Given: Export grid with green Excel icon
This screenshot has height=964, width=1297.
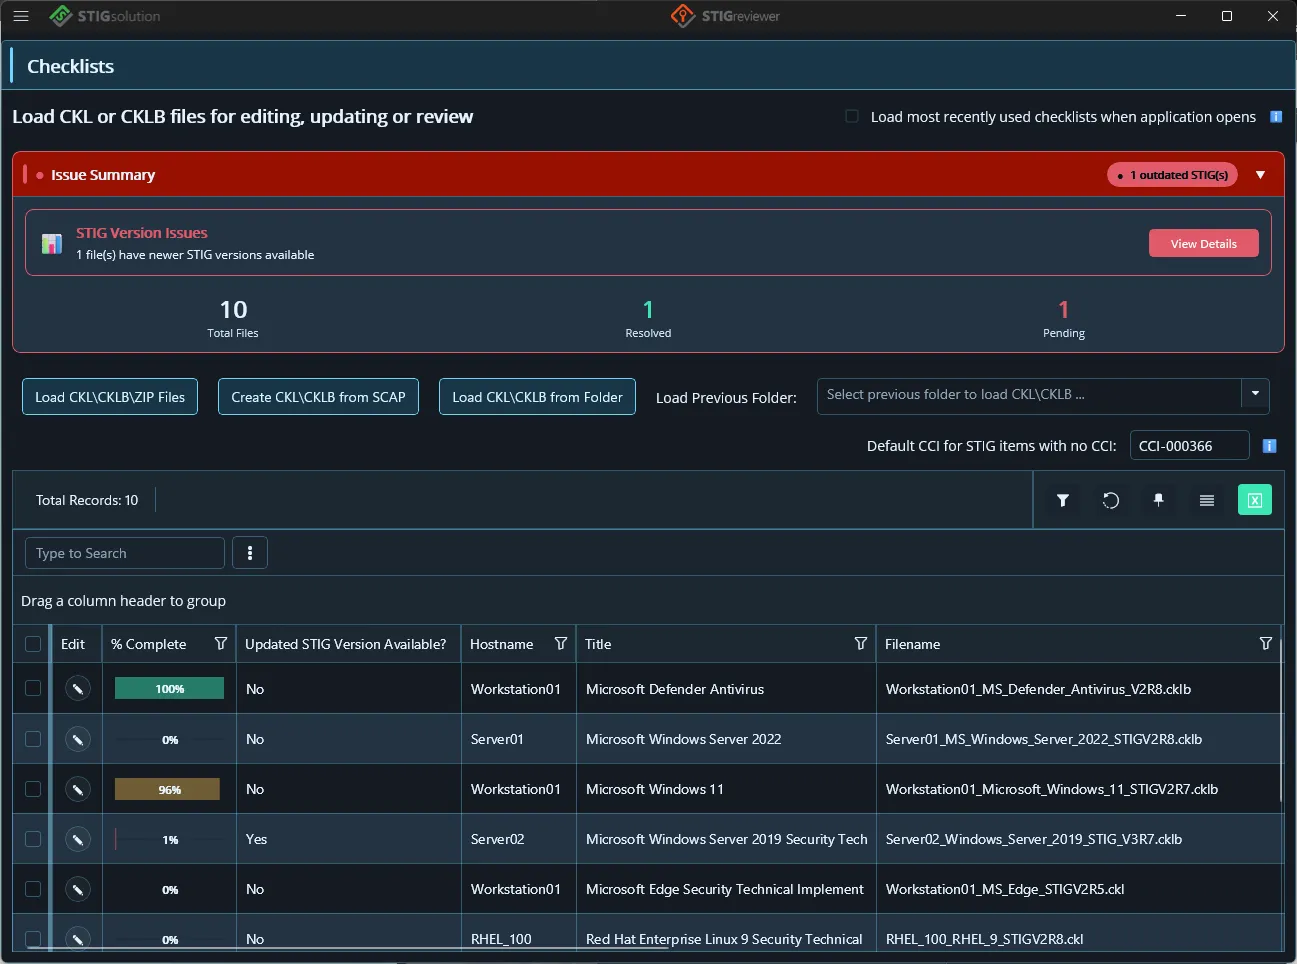Looking at the screenshot, I should (1255, 500).
